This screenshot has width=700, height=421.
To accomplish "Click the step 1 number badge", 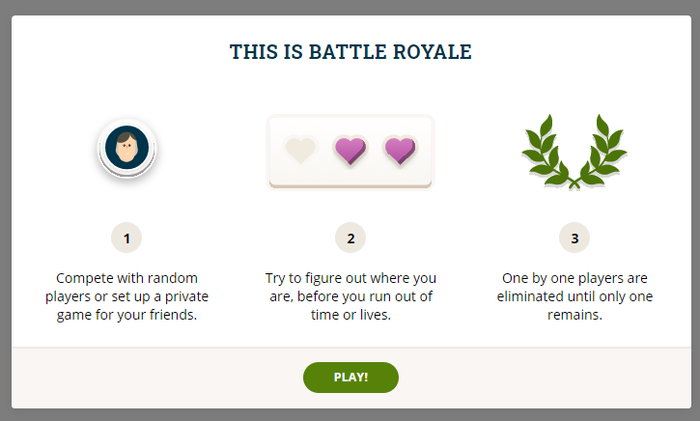I will tap(127, 239).
